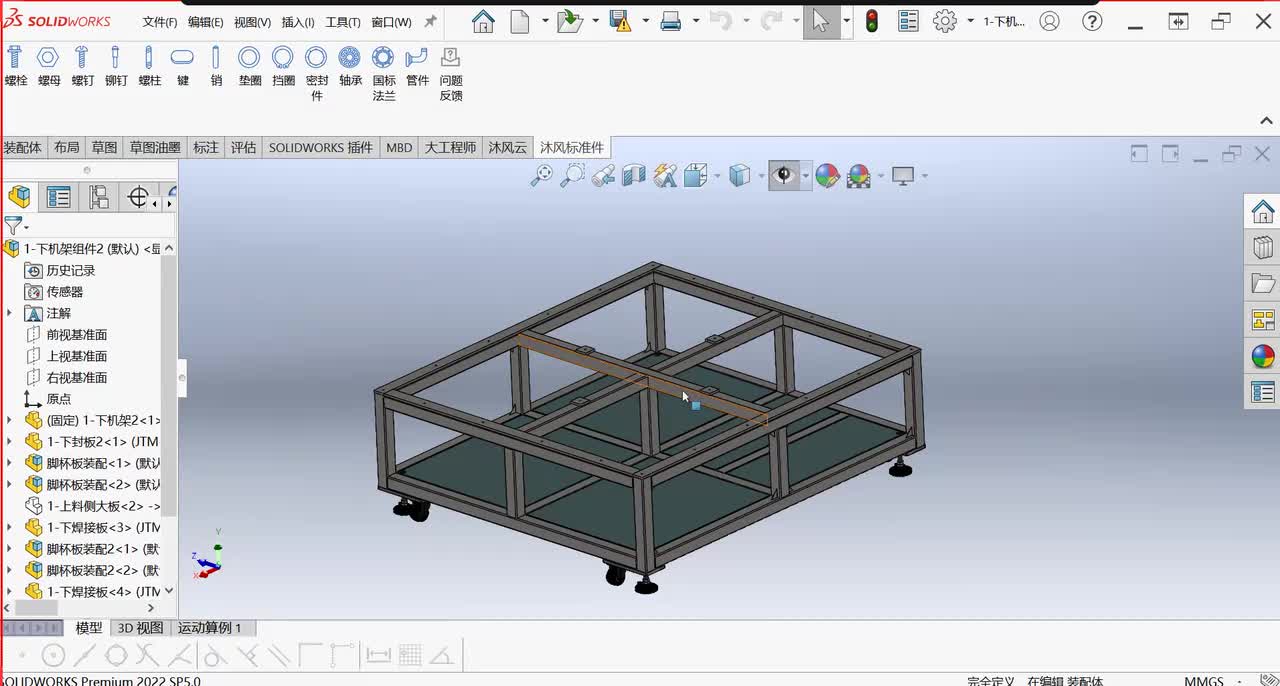Open the Options gear icon
Viewport: 1280px width, 686px height.
point(945,21)
